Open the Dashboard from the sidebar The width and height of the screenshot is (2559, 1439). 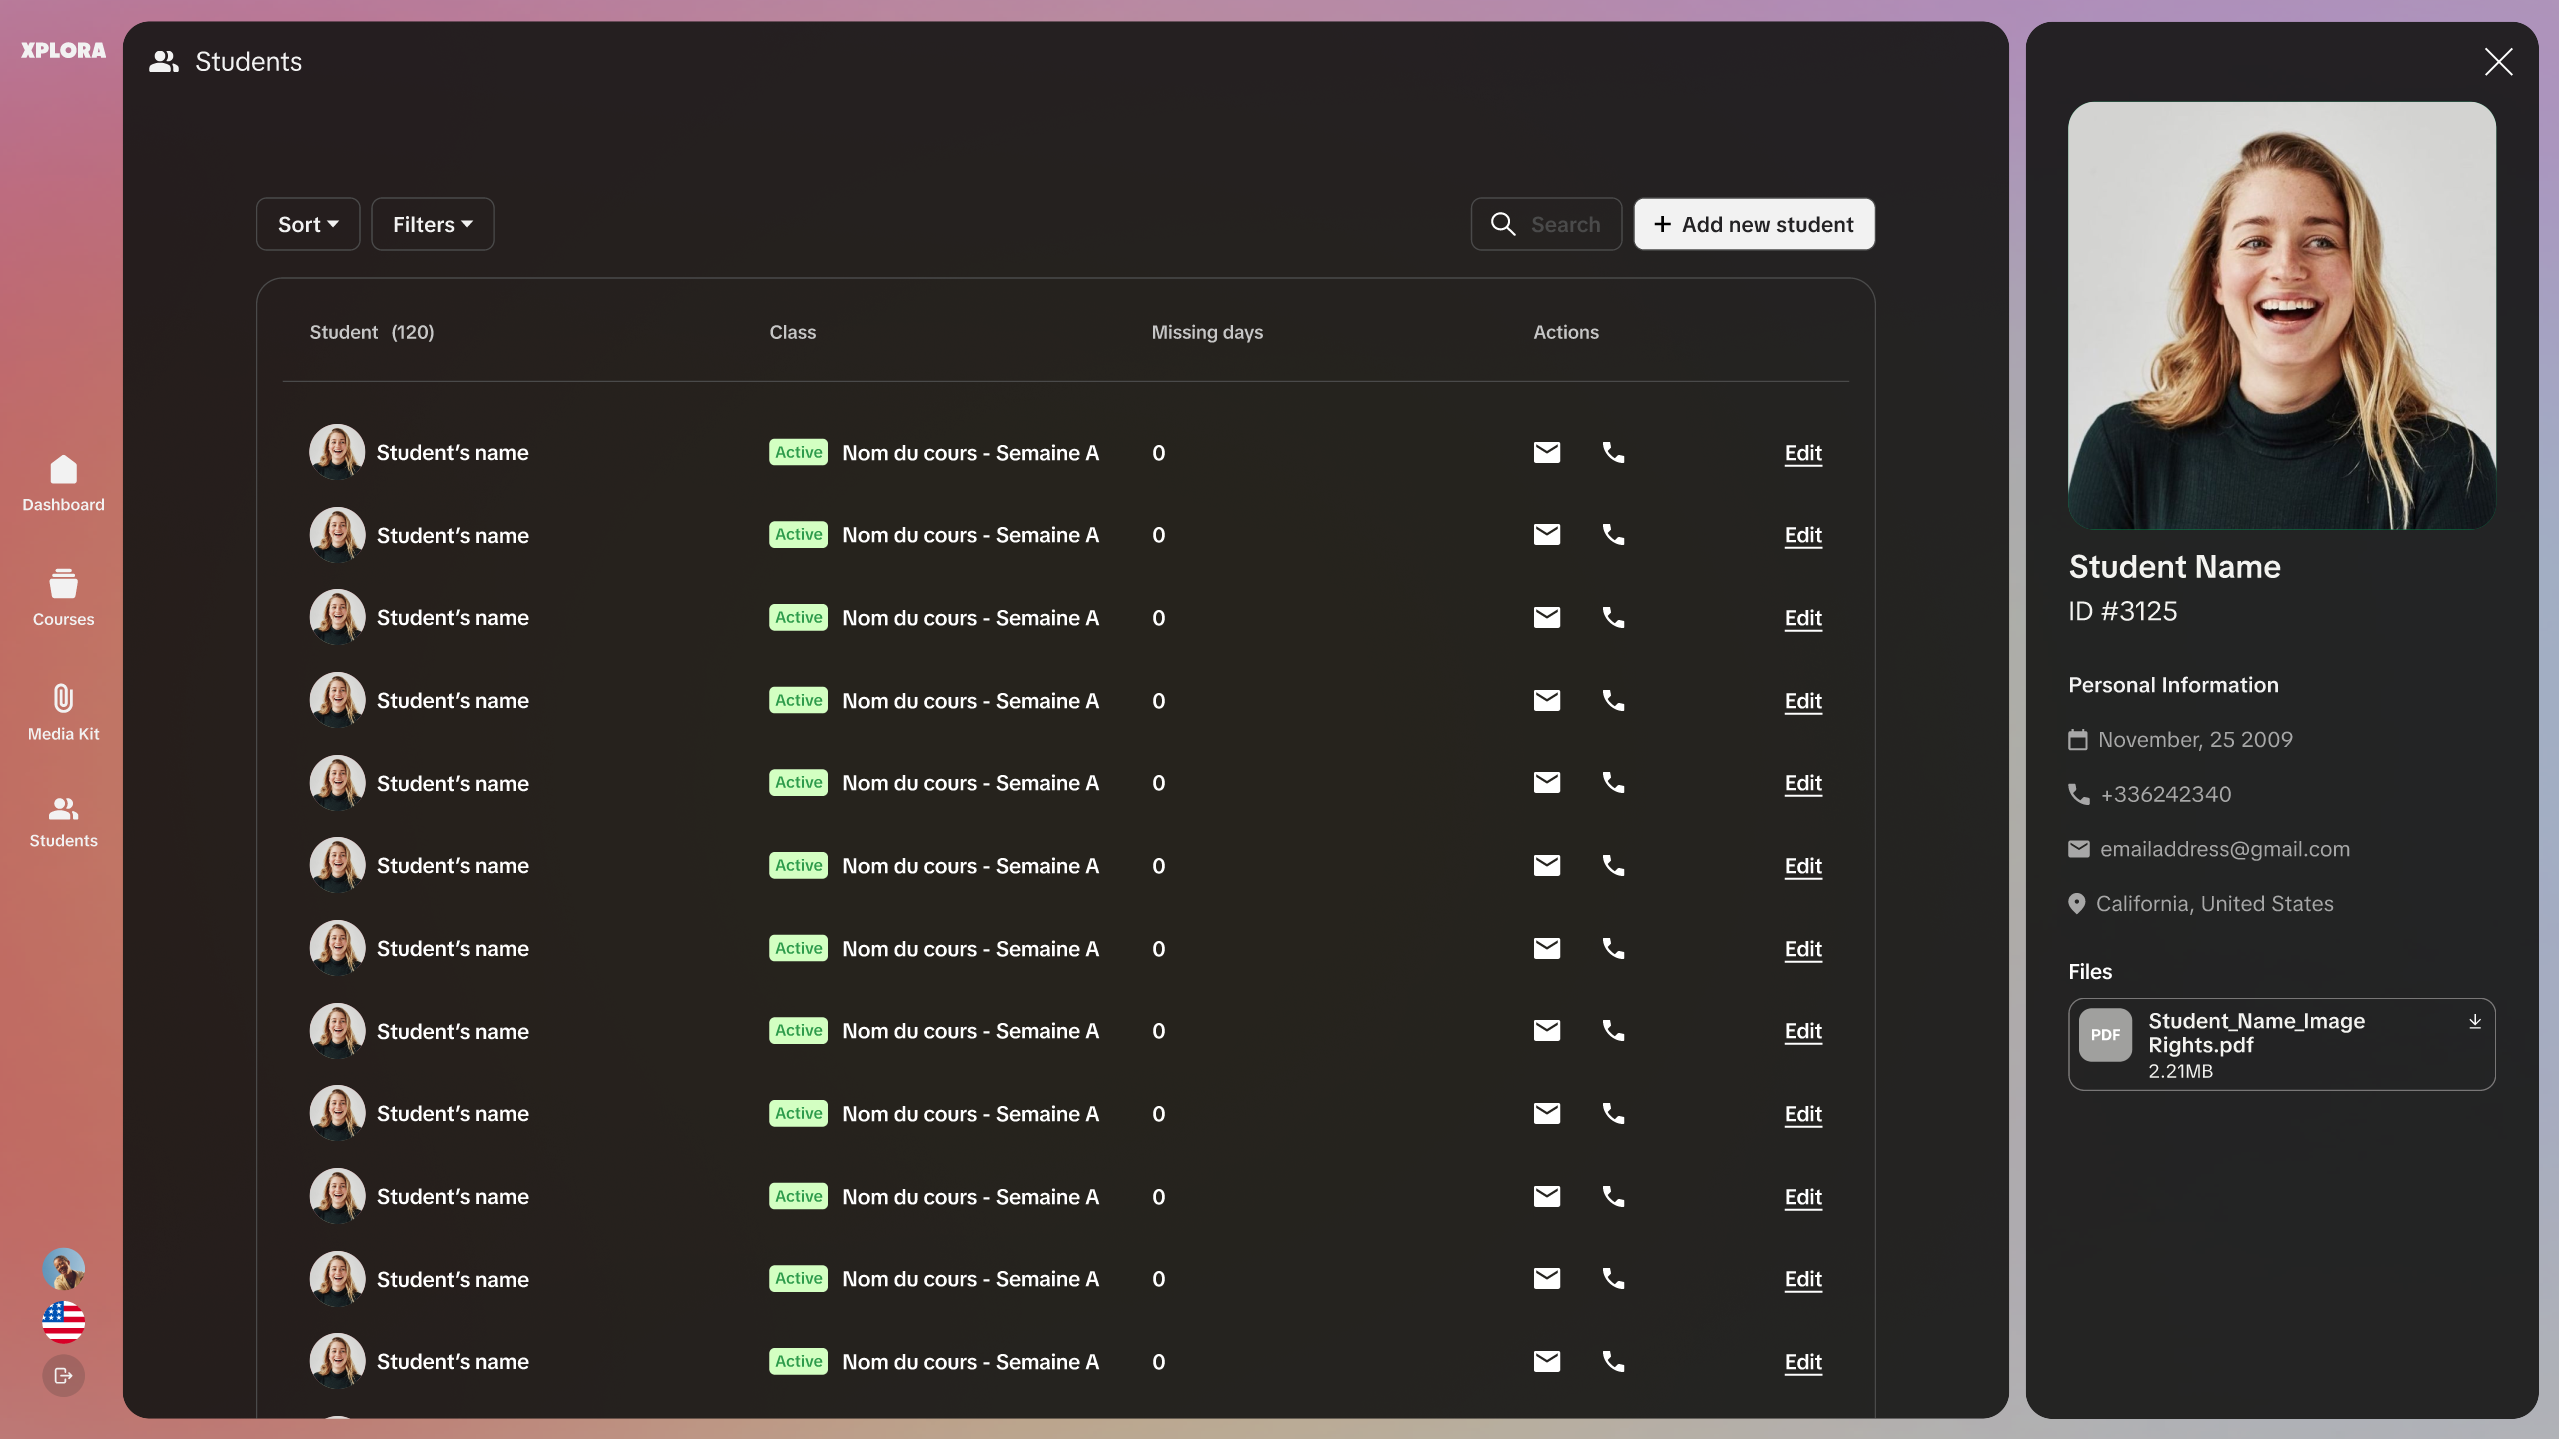tap(63, 484)
